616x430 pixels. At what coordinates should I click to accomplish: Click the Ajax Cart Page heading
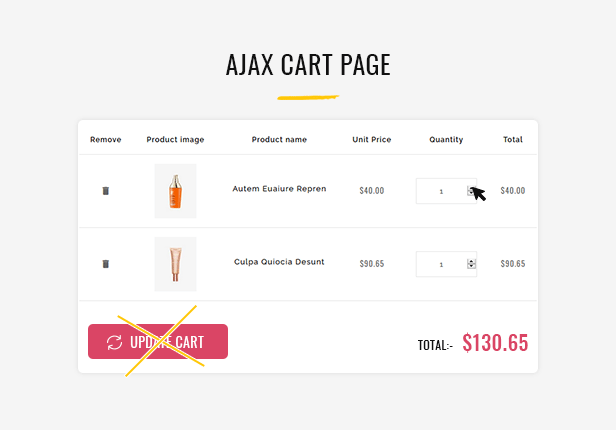(x=308, y=64)
